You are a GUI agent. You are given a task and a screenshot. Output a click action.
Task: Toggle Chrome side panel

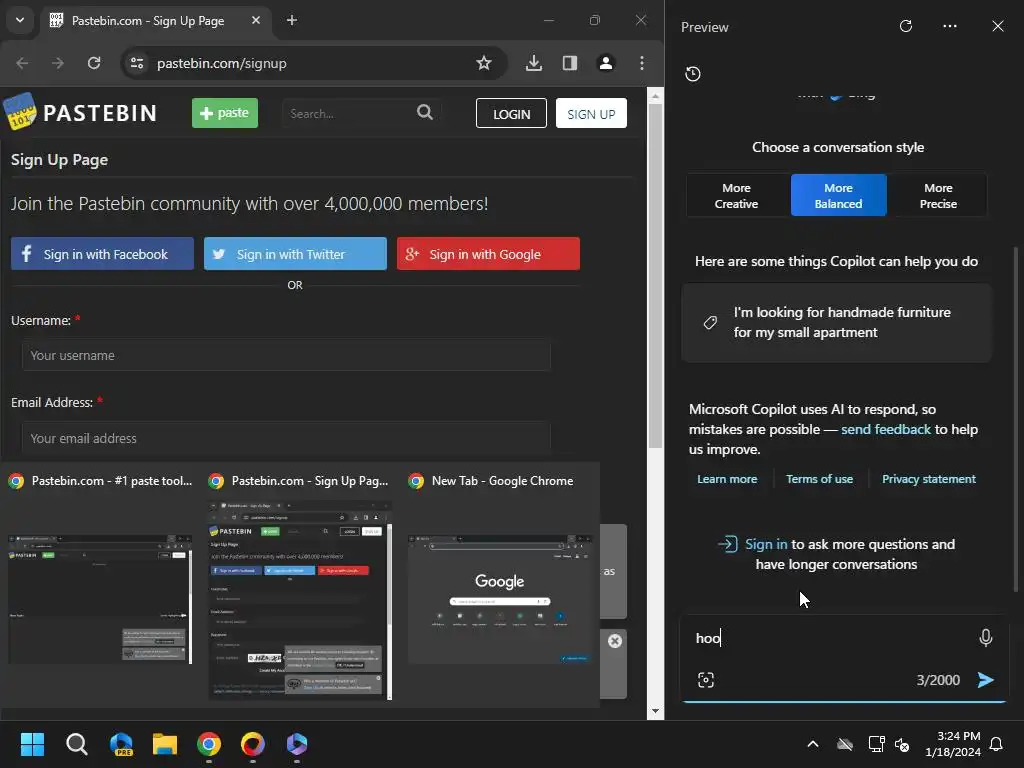569,63
